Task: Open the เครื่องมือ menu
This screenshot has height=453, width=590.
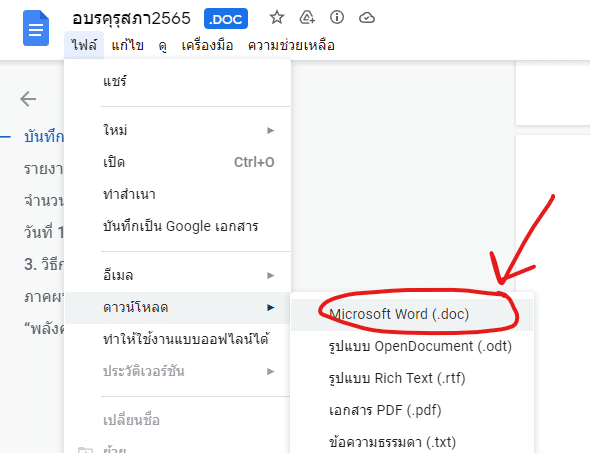Action: (207, 45)
